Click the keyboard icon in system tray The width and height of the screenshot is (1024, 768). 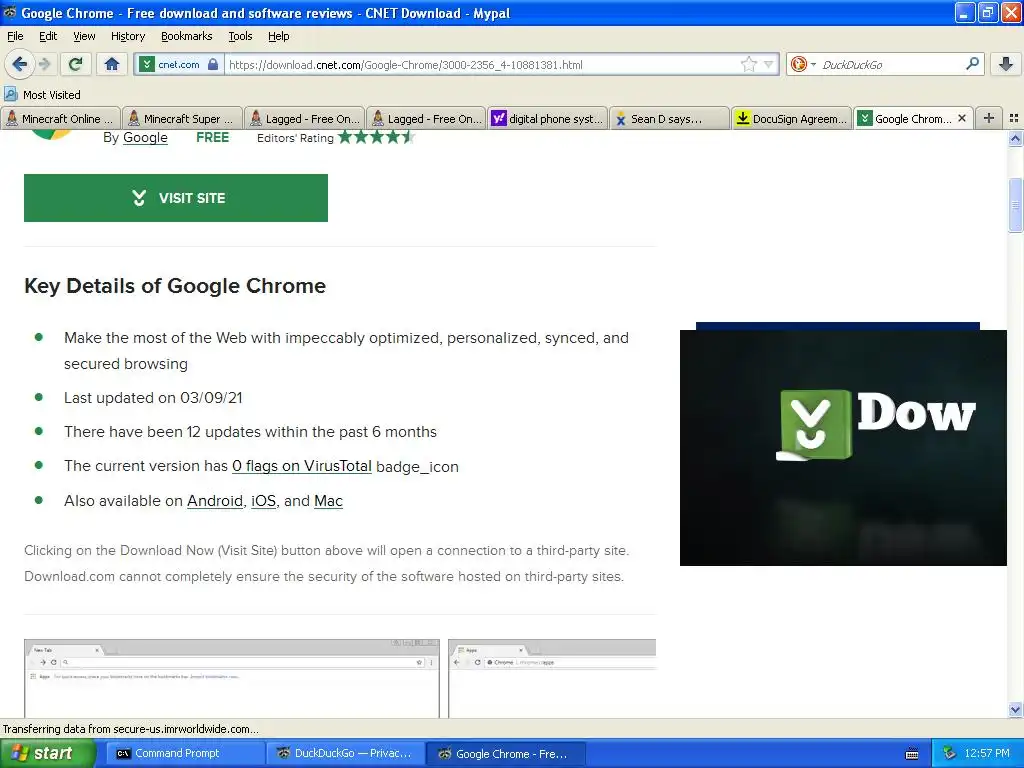(x=912, y=754)
